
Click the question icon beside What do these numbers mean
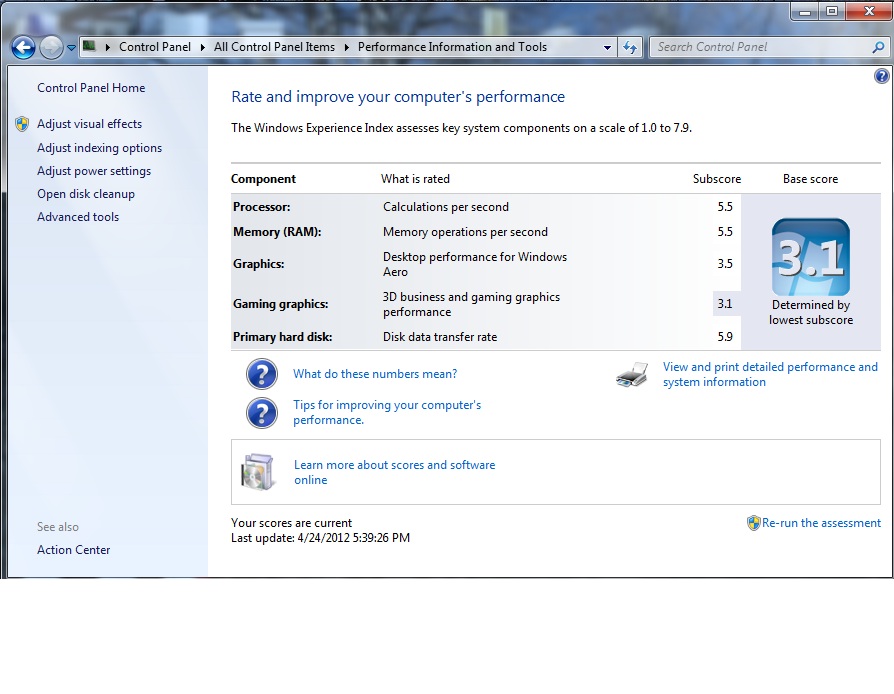[262, 374]
